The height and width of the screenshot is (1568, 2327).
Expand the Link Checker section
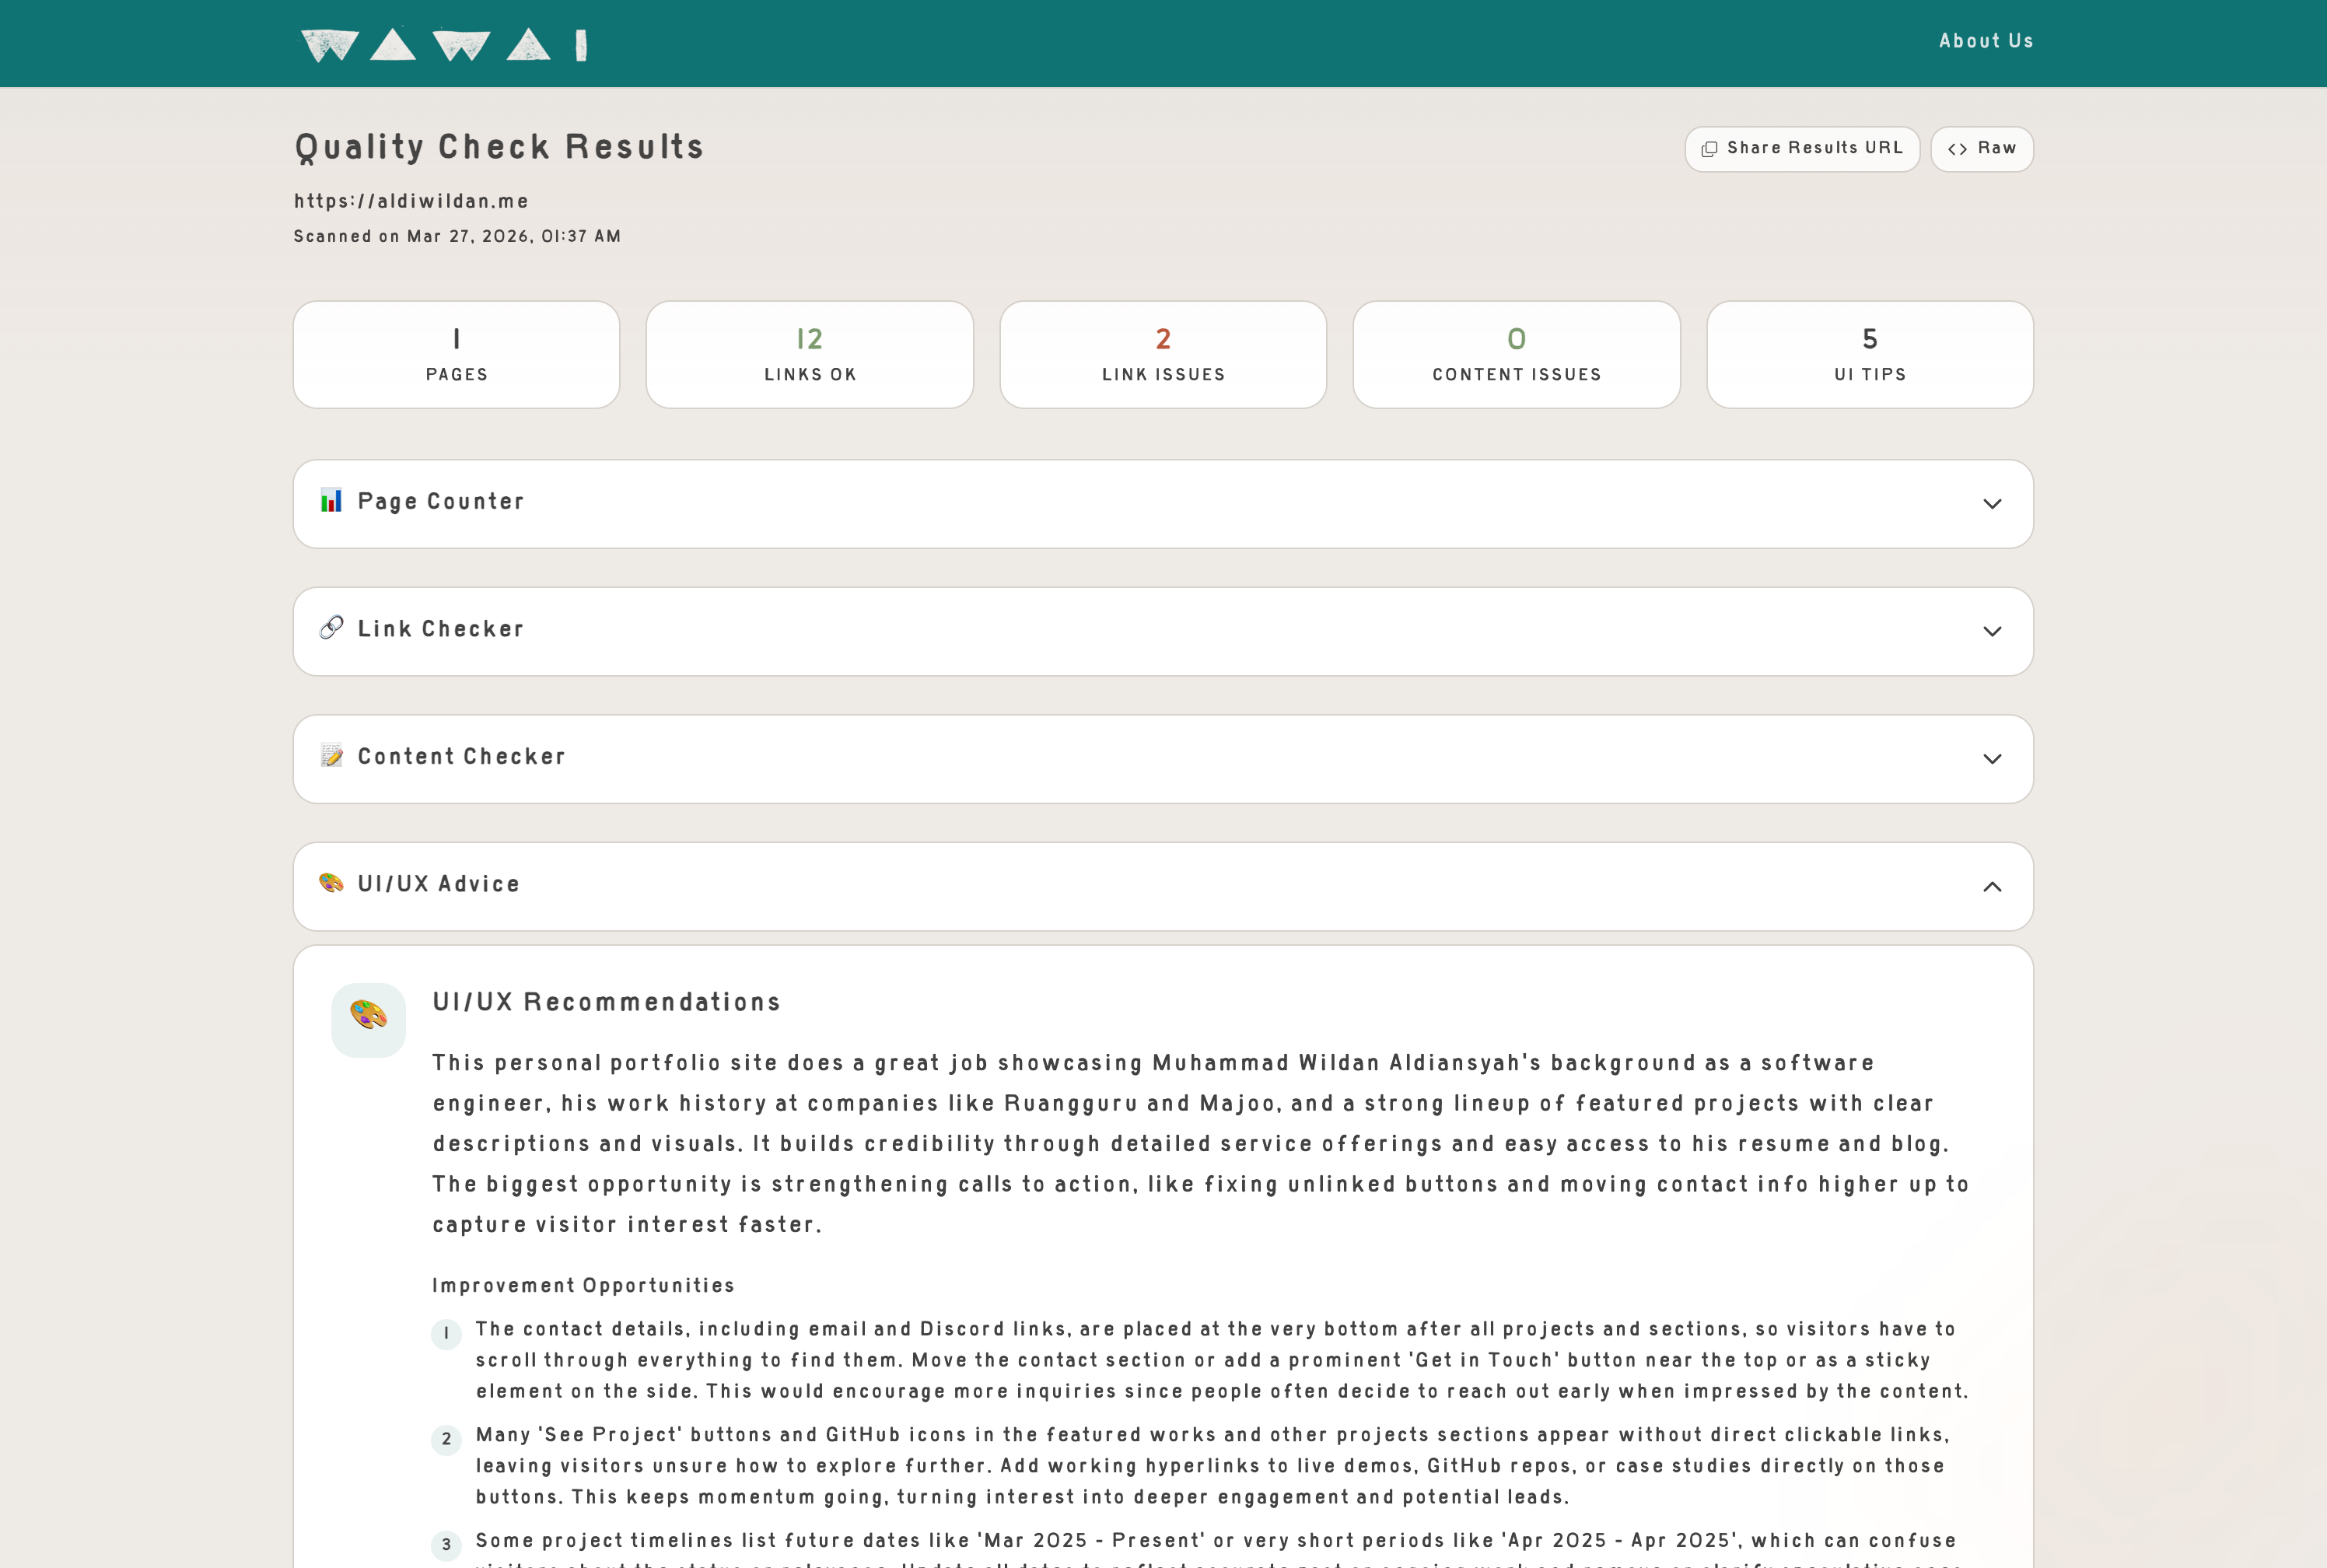click(1163, 632)
